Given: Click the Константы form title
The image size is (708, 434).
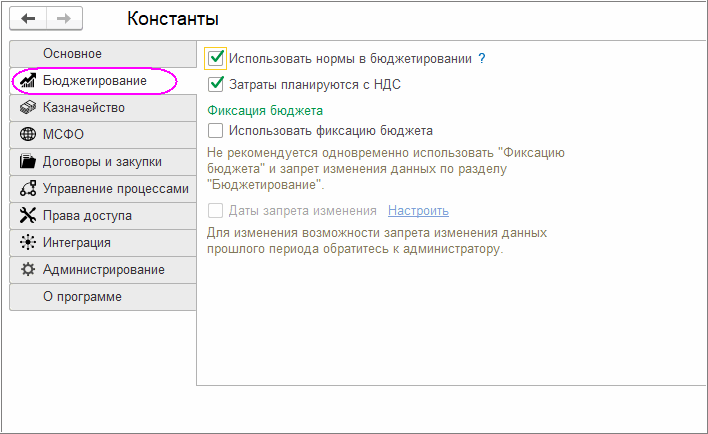Looking at the screenshot, I should pos(173,19).
